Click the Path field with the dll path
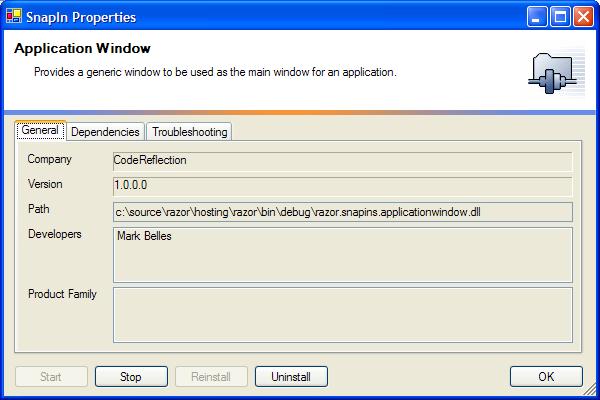600x400 pixels. (342, 212)
